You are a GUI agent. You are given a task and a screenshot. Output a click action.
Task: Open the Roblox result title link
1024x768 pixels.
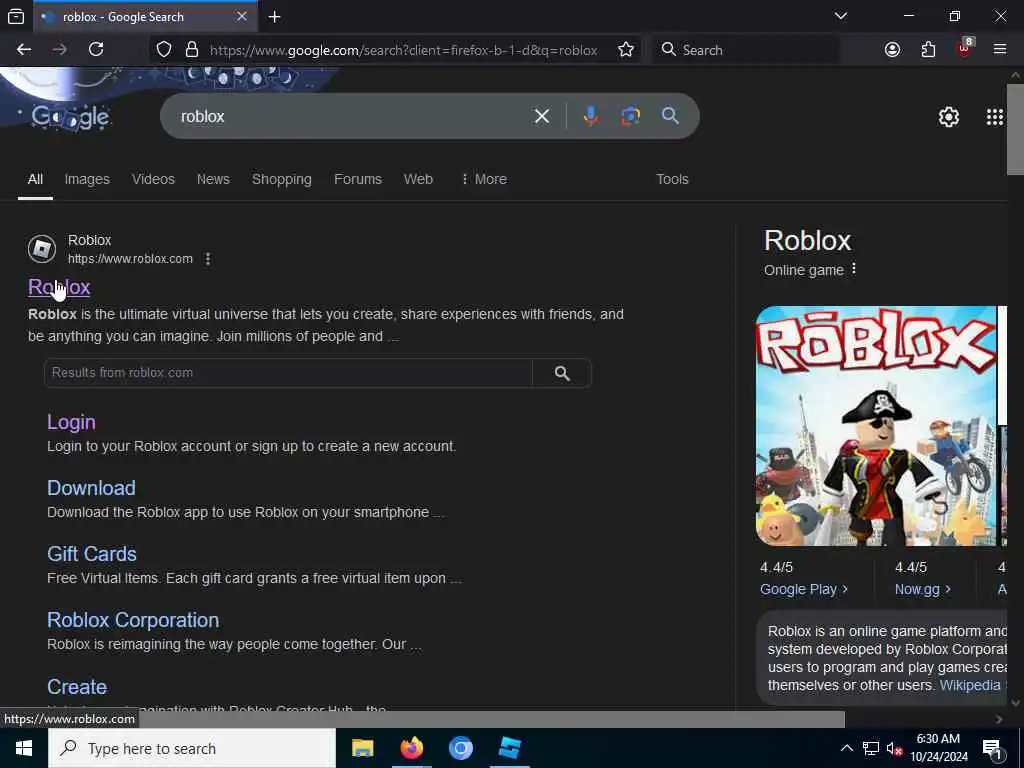(59, 287)
